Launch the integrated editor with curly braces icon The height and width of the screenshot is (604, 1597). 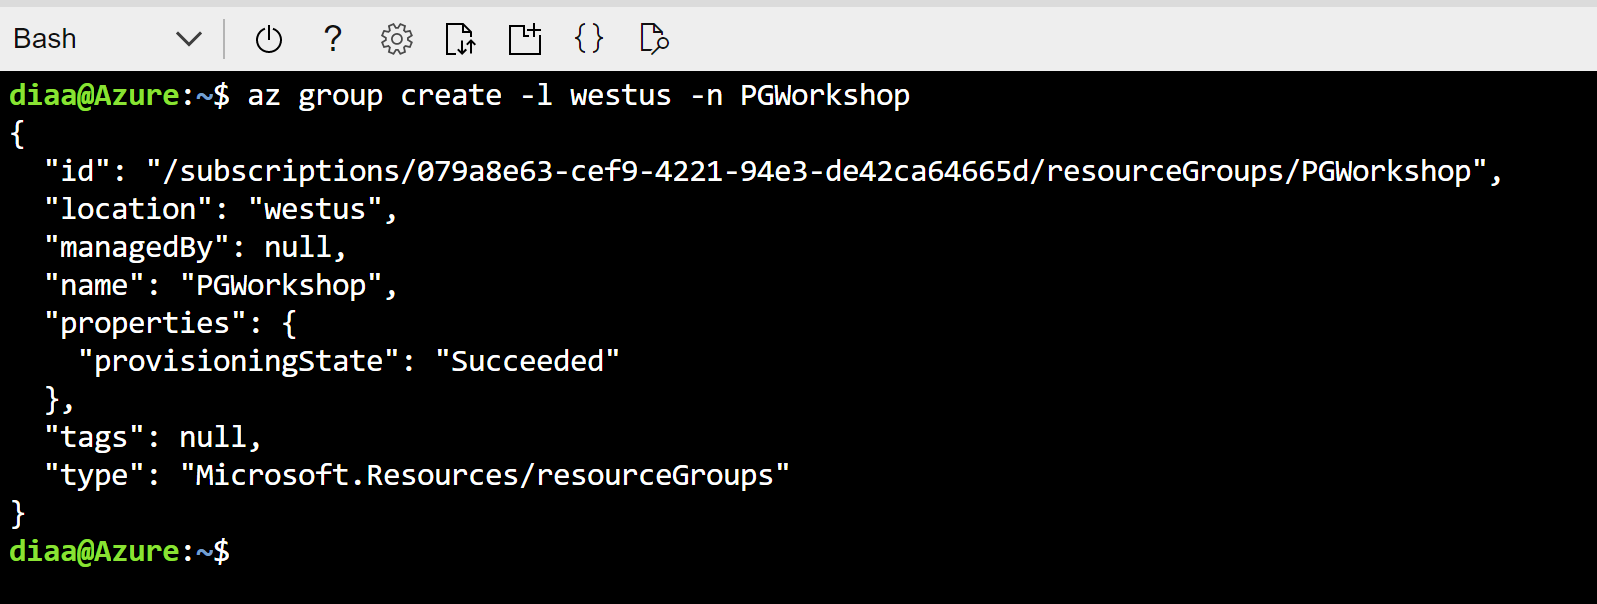[588, 39]
